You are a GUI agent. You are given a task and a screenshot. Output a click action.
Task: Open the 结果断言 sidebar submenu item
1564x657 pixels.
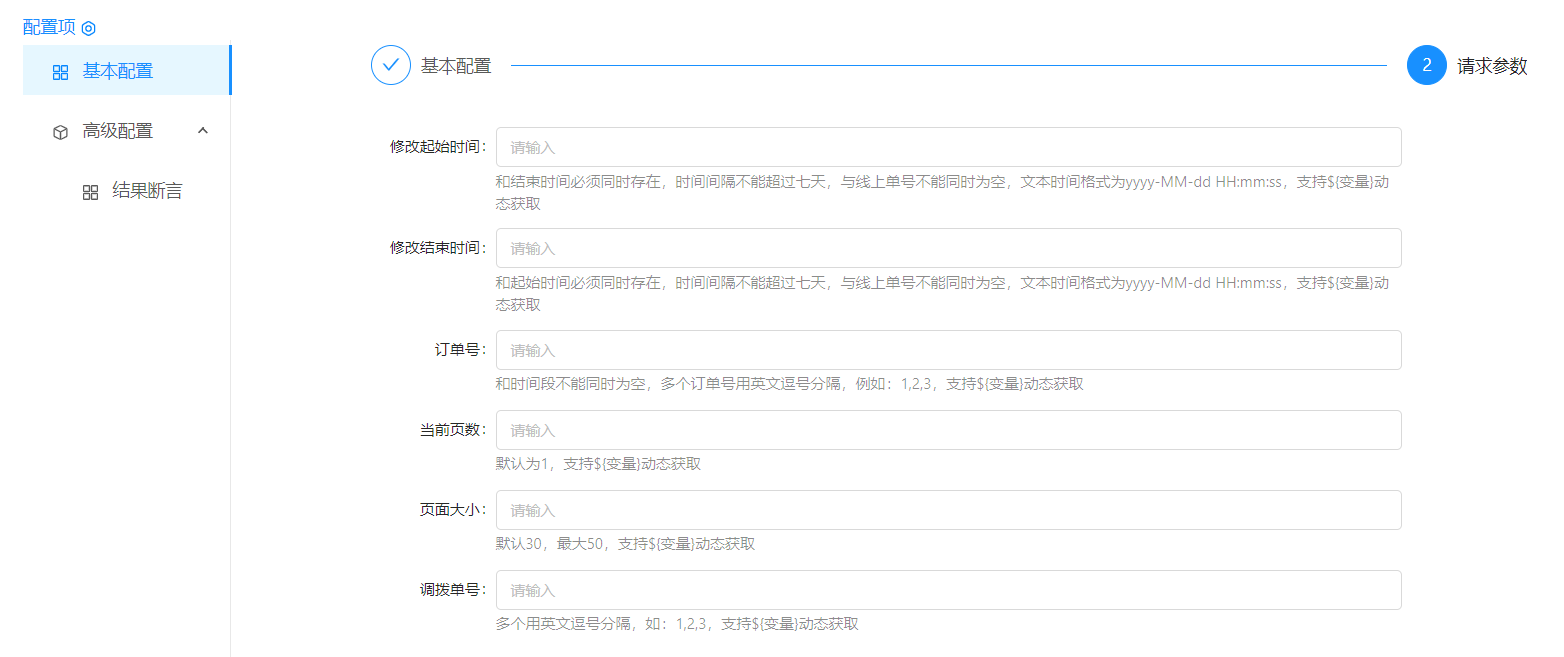[147, 191]
